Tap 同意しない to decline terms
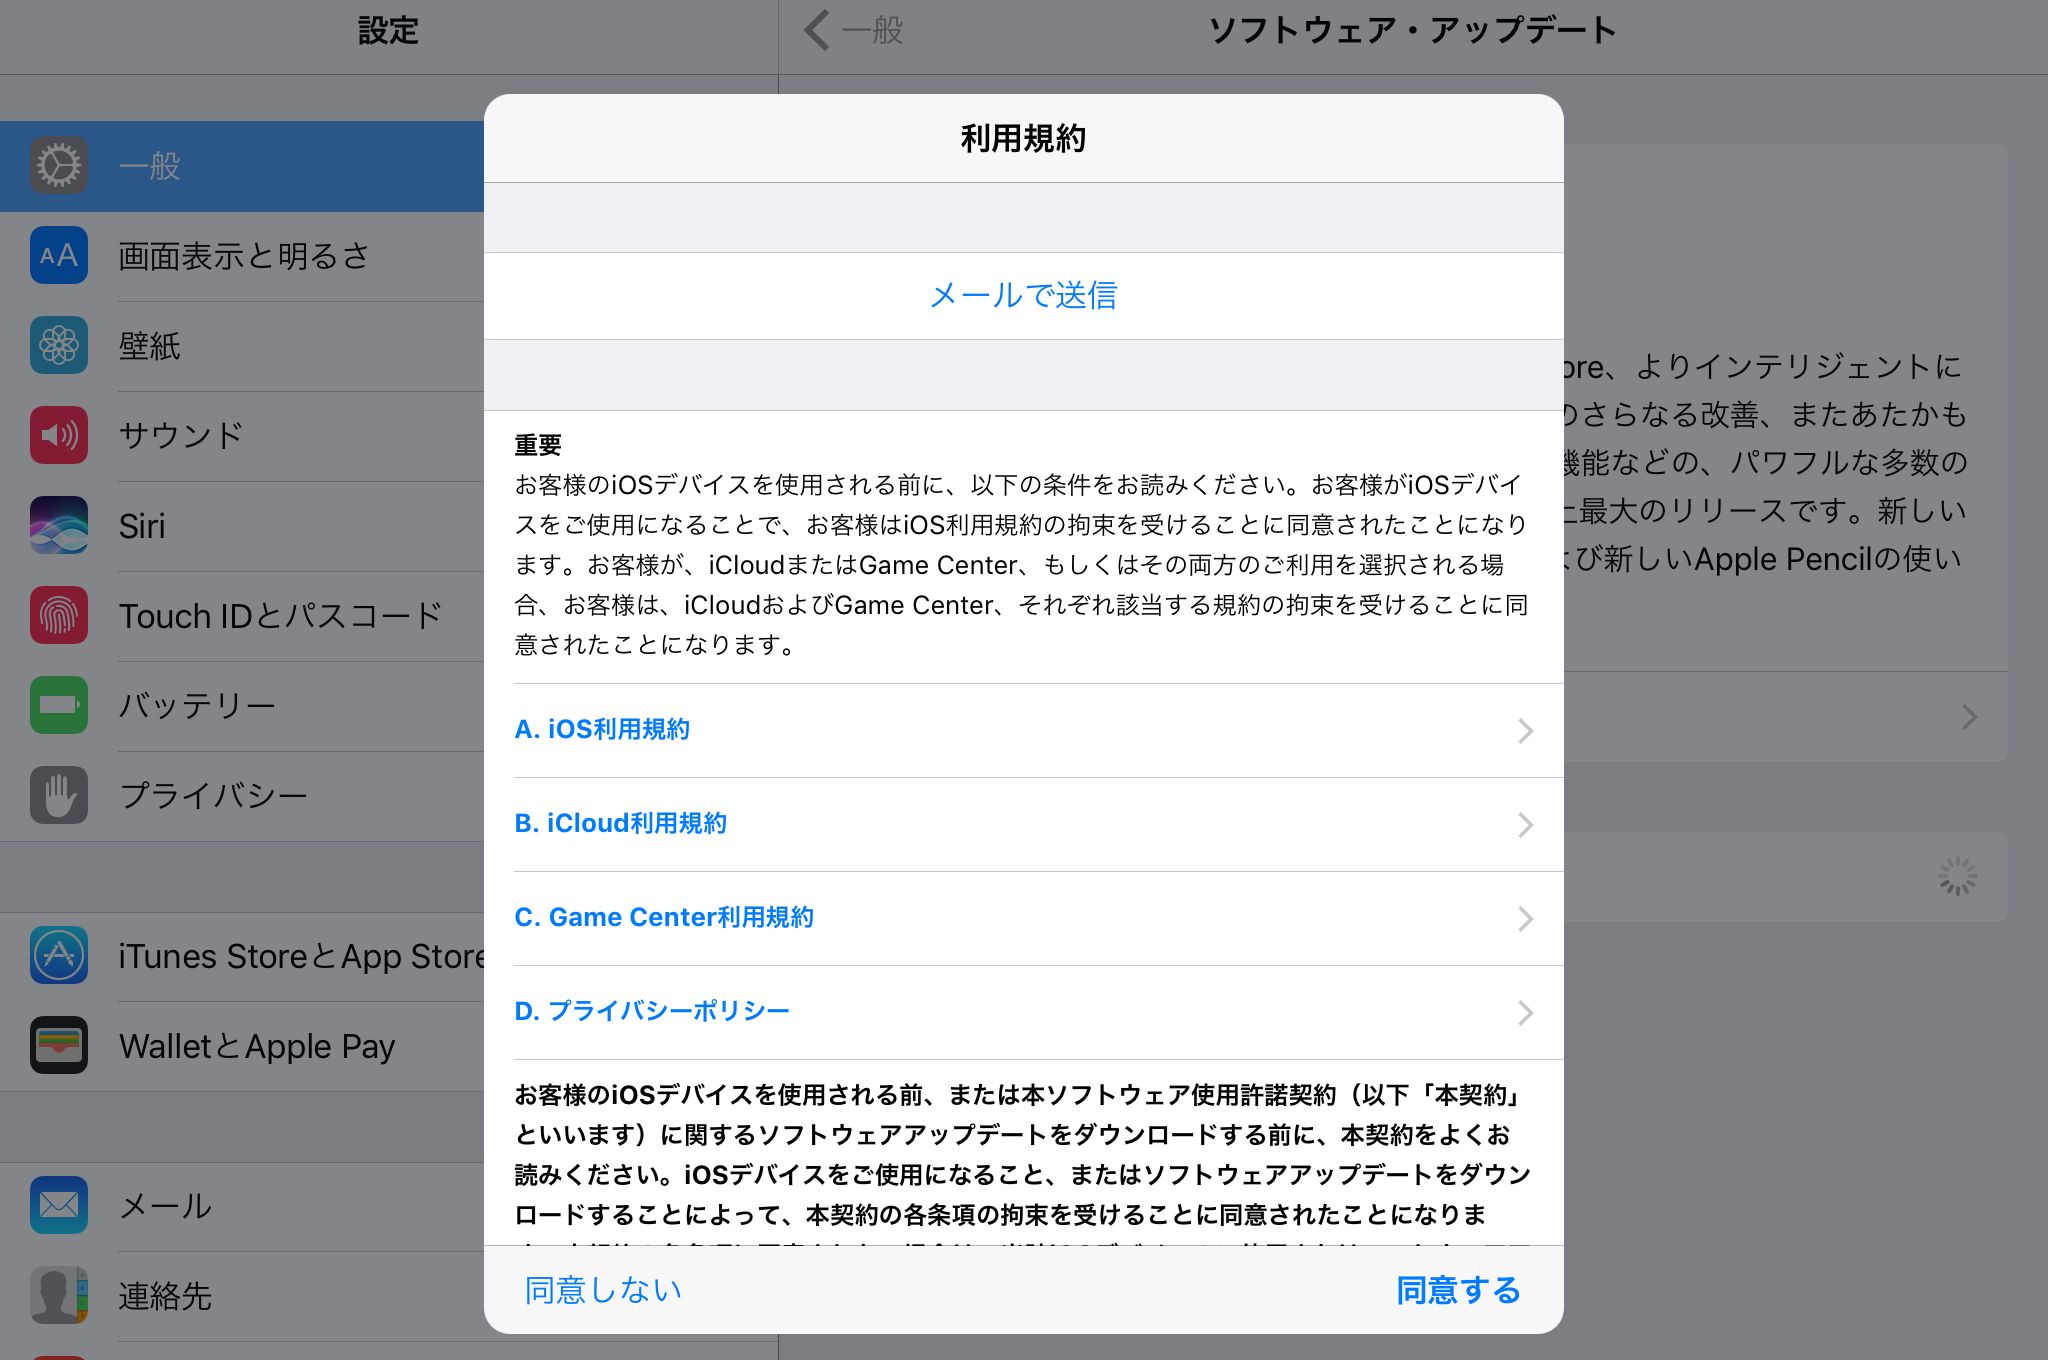Image resolution: width=2048 pixels, height=1360 pixels. (603, 1290)
